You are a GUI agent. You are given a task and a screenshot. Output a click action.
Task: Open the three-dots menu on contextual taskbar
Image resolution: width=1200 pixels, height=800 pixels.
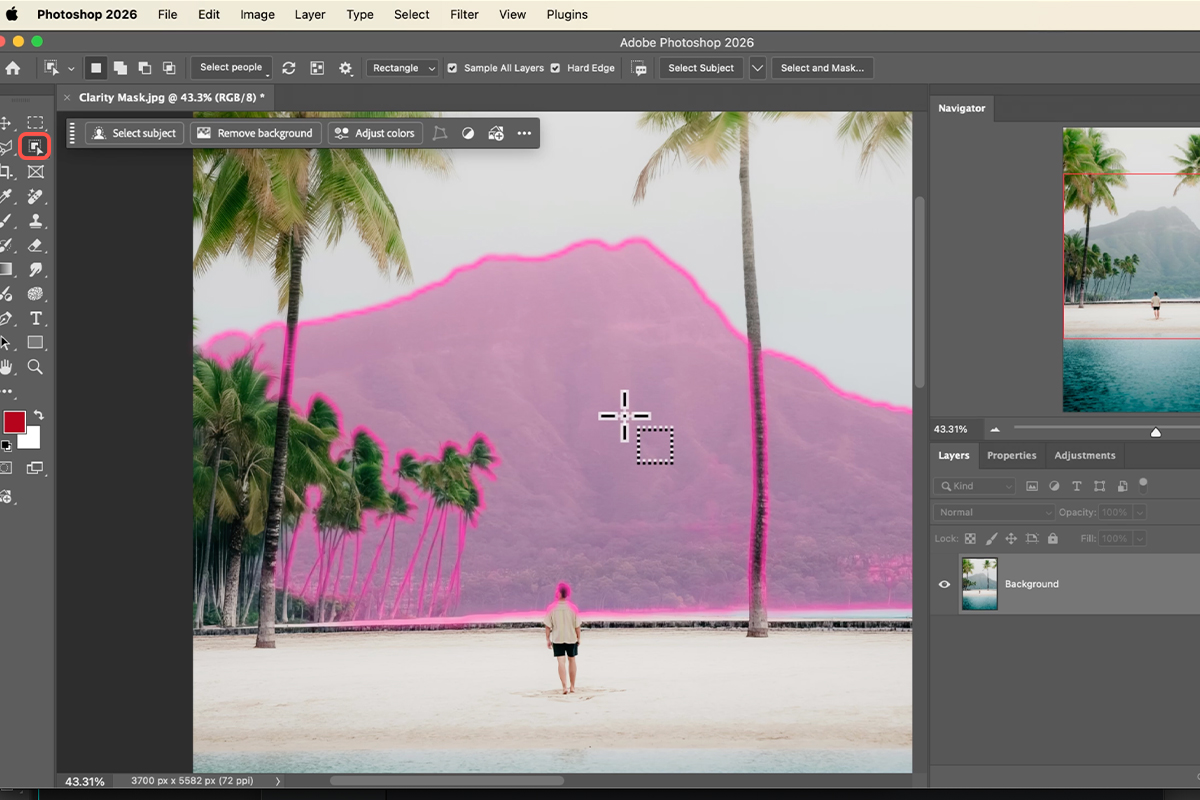tap(524, 133)
